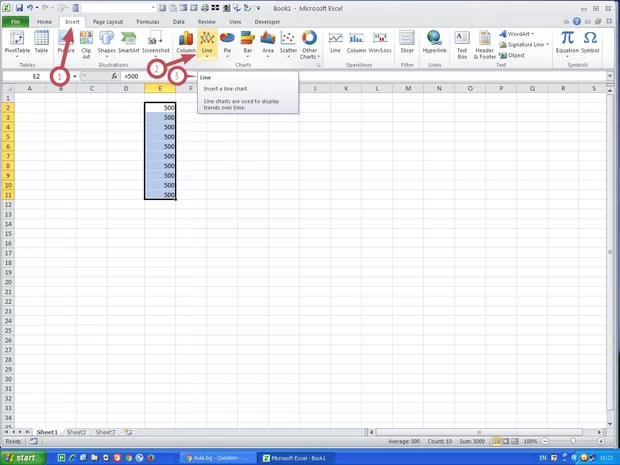Select the Sheet2 worksheet tab
This screenshot has width=620, height=465.
[x=76, y=432]
